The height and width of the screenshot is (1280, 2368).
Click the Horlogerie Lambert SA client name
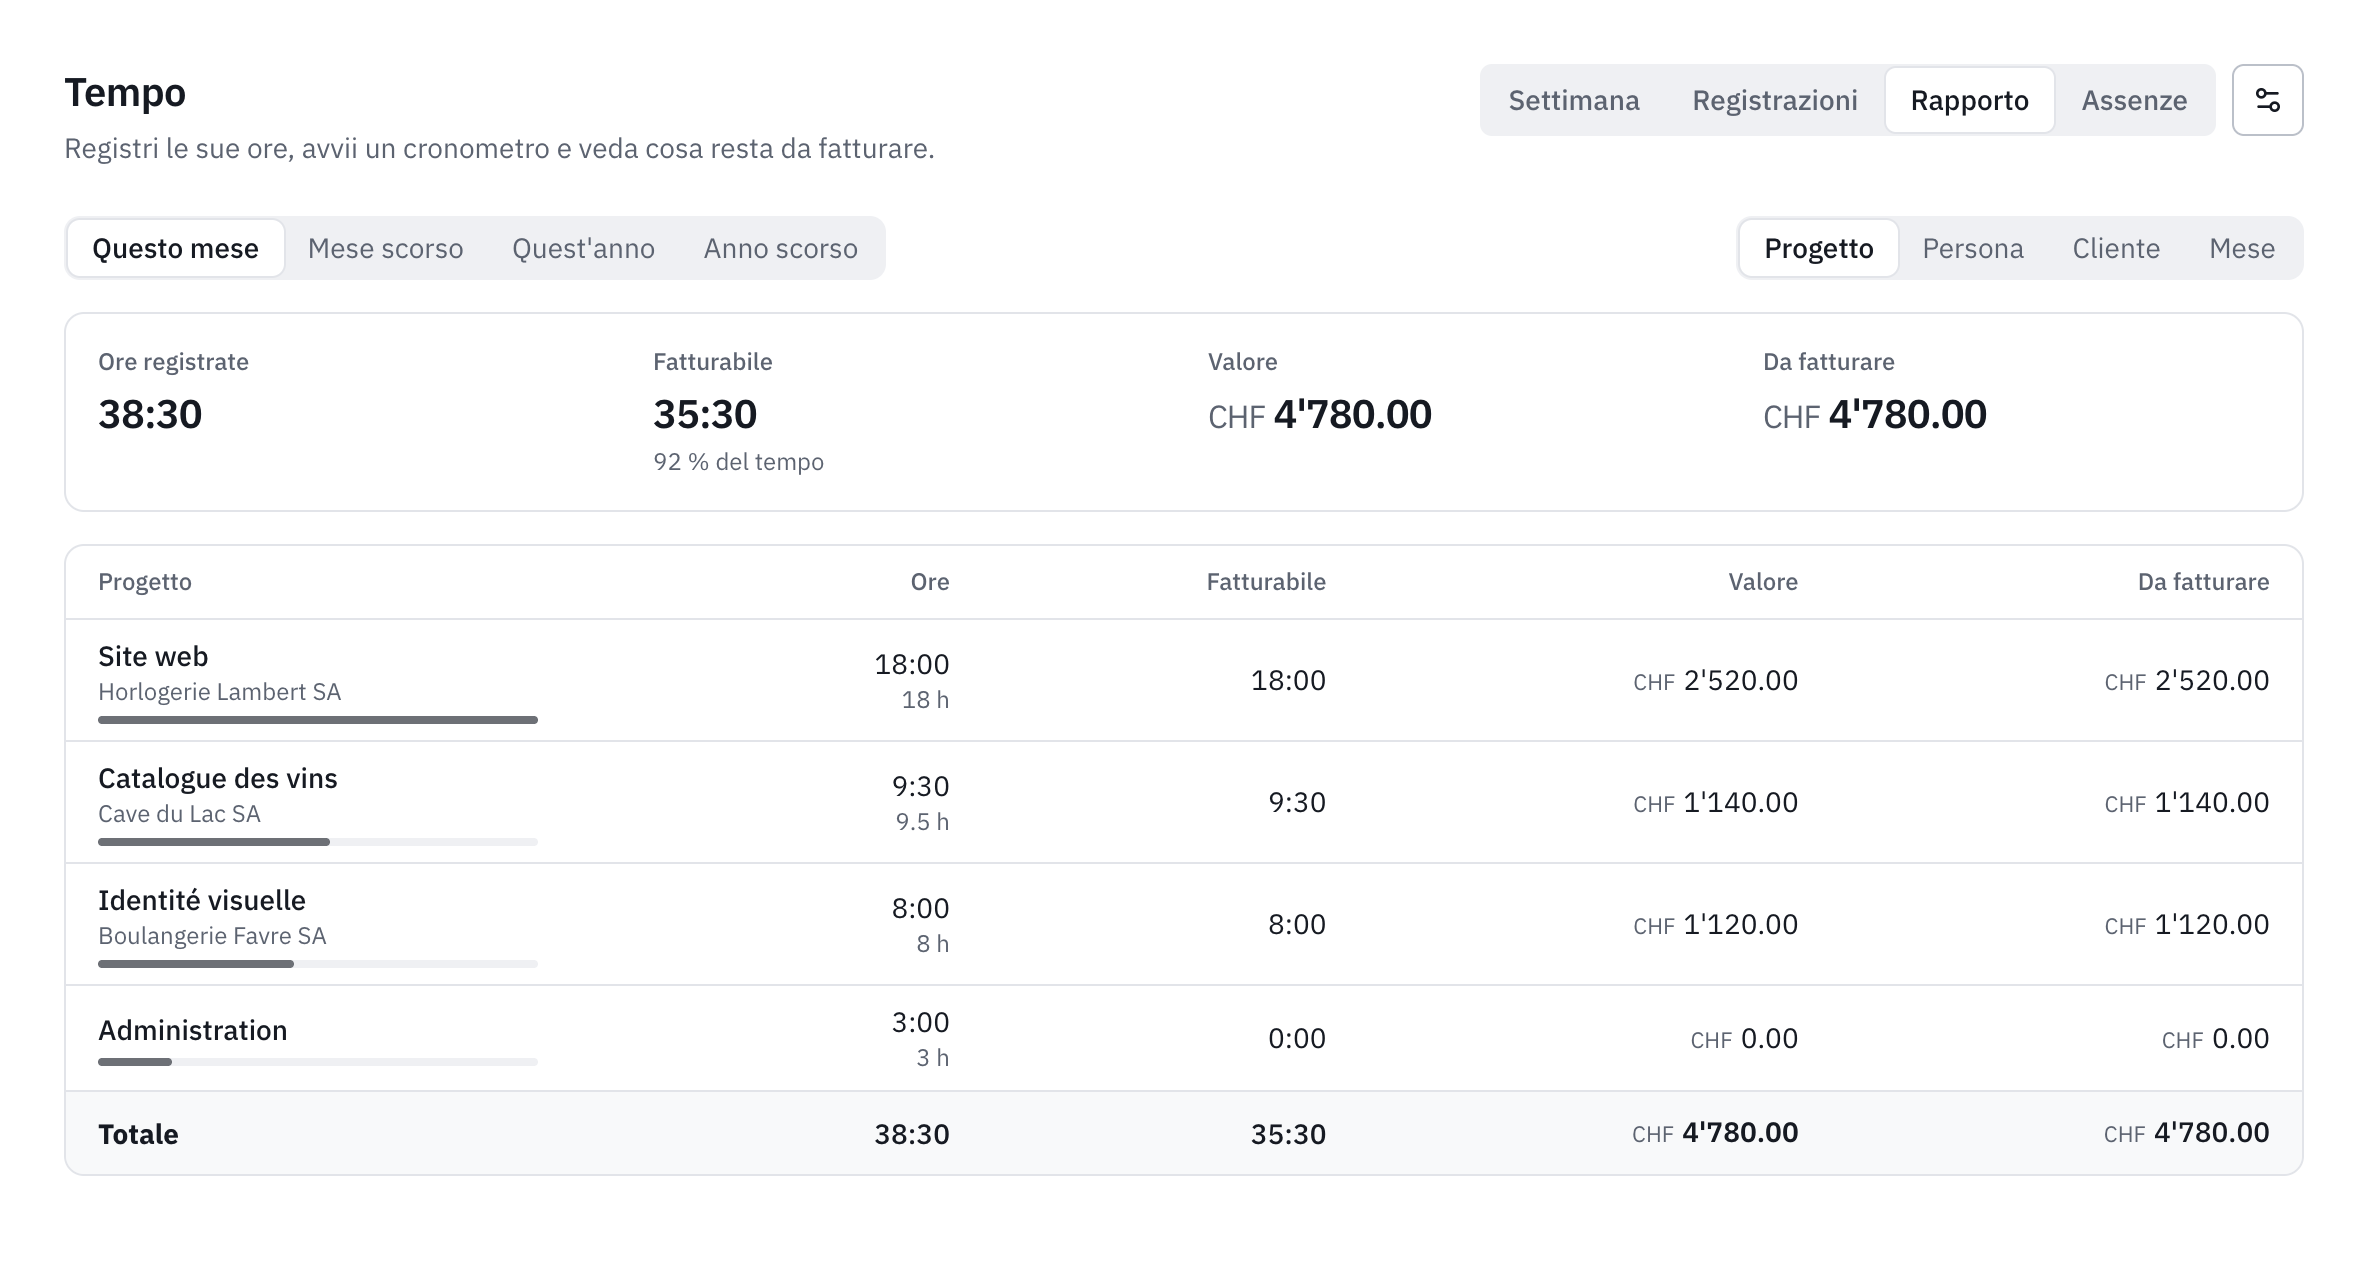pyautogui.click(x=220, y=692)
